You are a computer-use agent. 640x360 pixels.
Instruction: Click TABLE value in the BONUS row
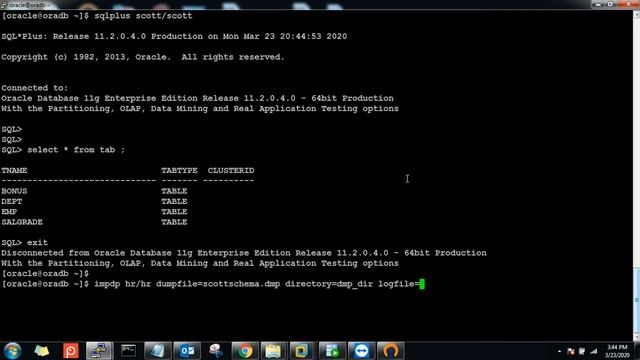click(174, 191)
